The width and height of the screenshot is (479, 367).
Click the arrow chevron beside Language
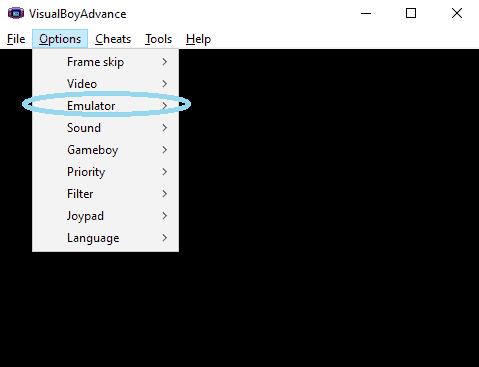click(165, 238)
